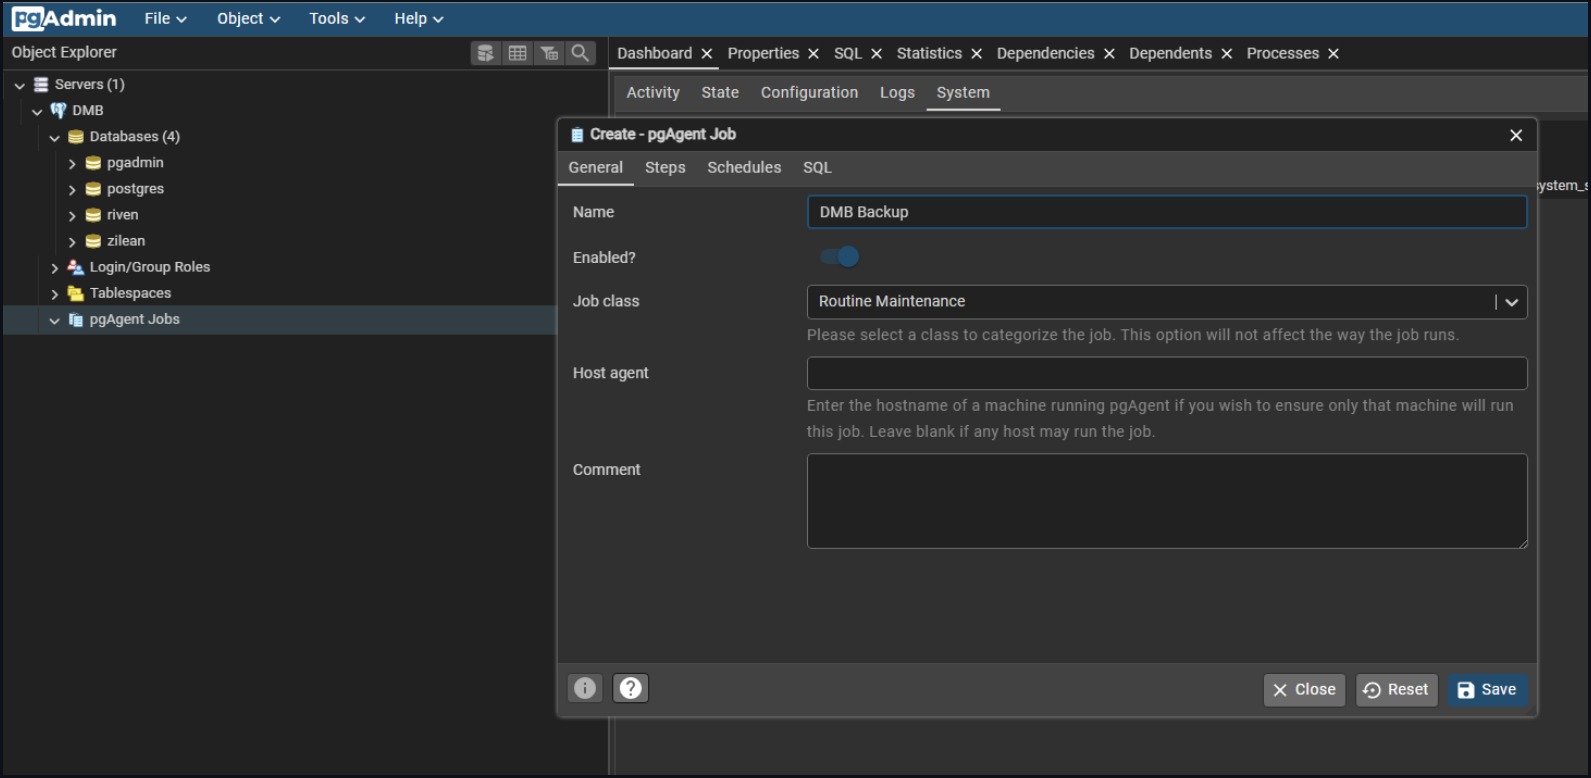Click the Servers group icon
Image resolution: width=1591 pixels, height=778 pixels.
point(41,84)
